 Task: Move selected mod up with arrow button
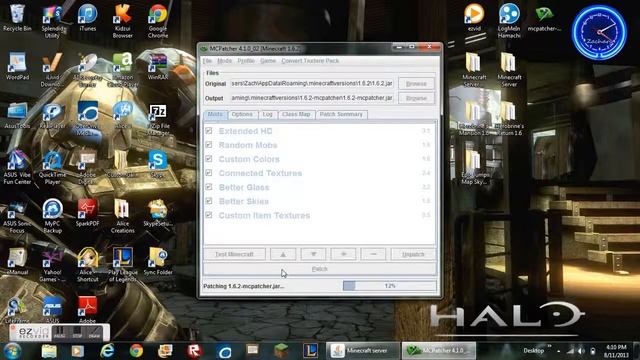[x=283, y=254]
